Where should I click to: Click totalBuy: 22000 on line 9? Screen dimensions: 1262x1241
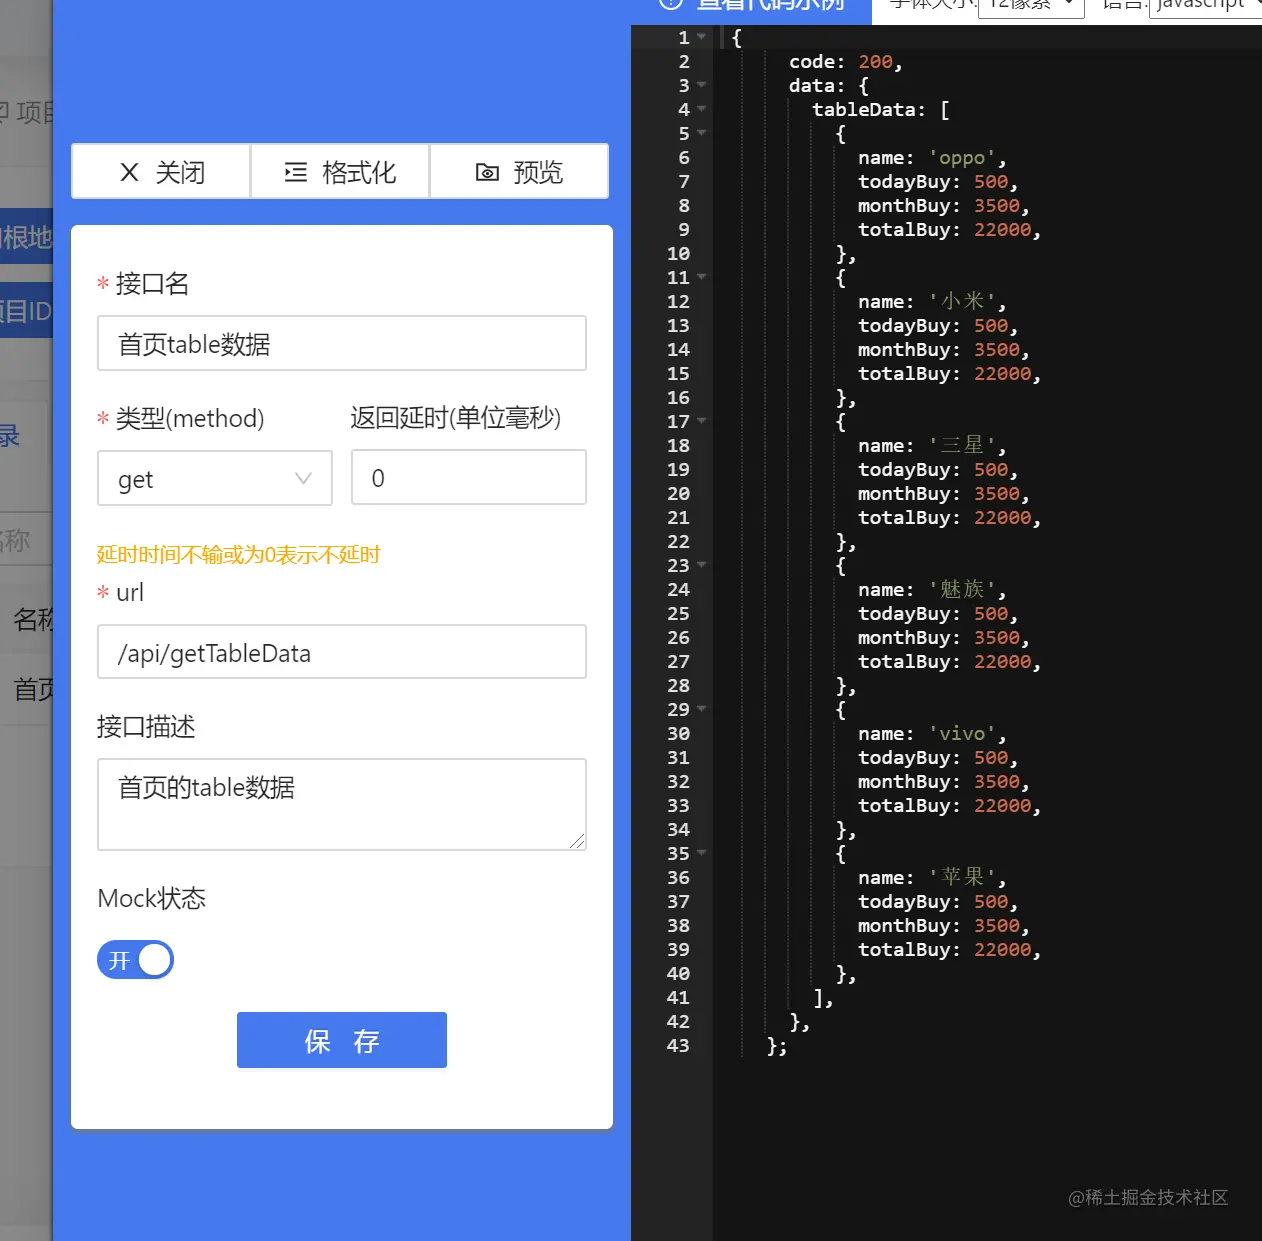point(950,230)
